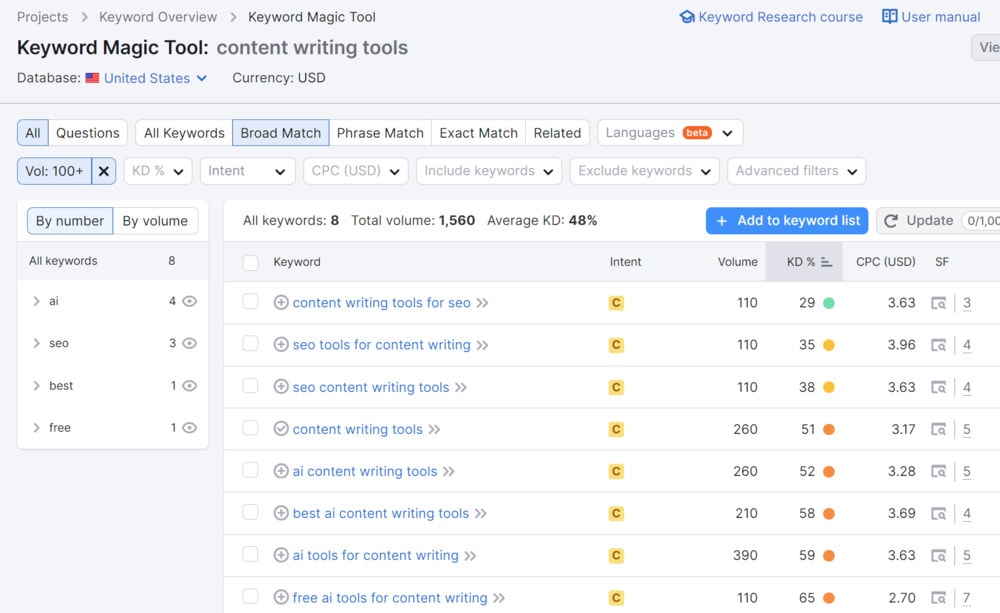Open the Exclude keywords dropdown

645,171
